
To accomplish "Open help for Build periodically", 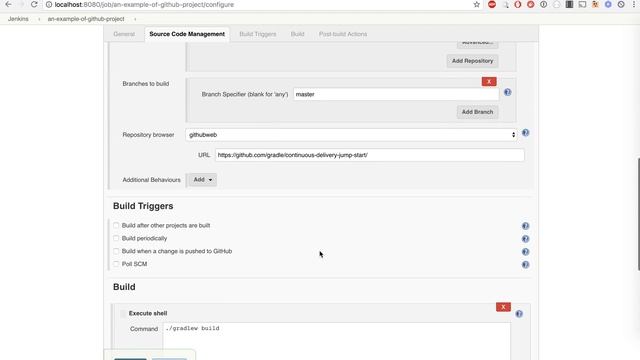I will (525, 239).
